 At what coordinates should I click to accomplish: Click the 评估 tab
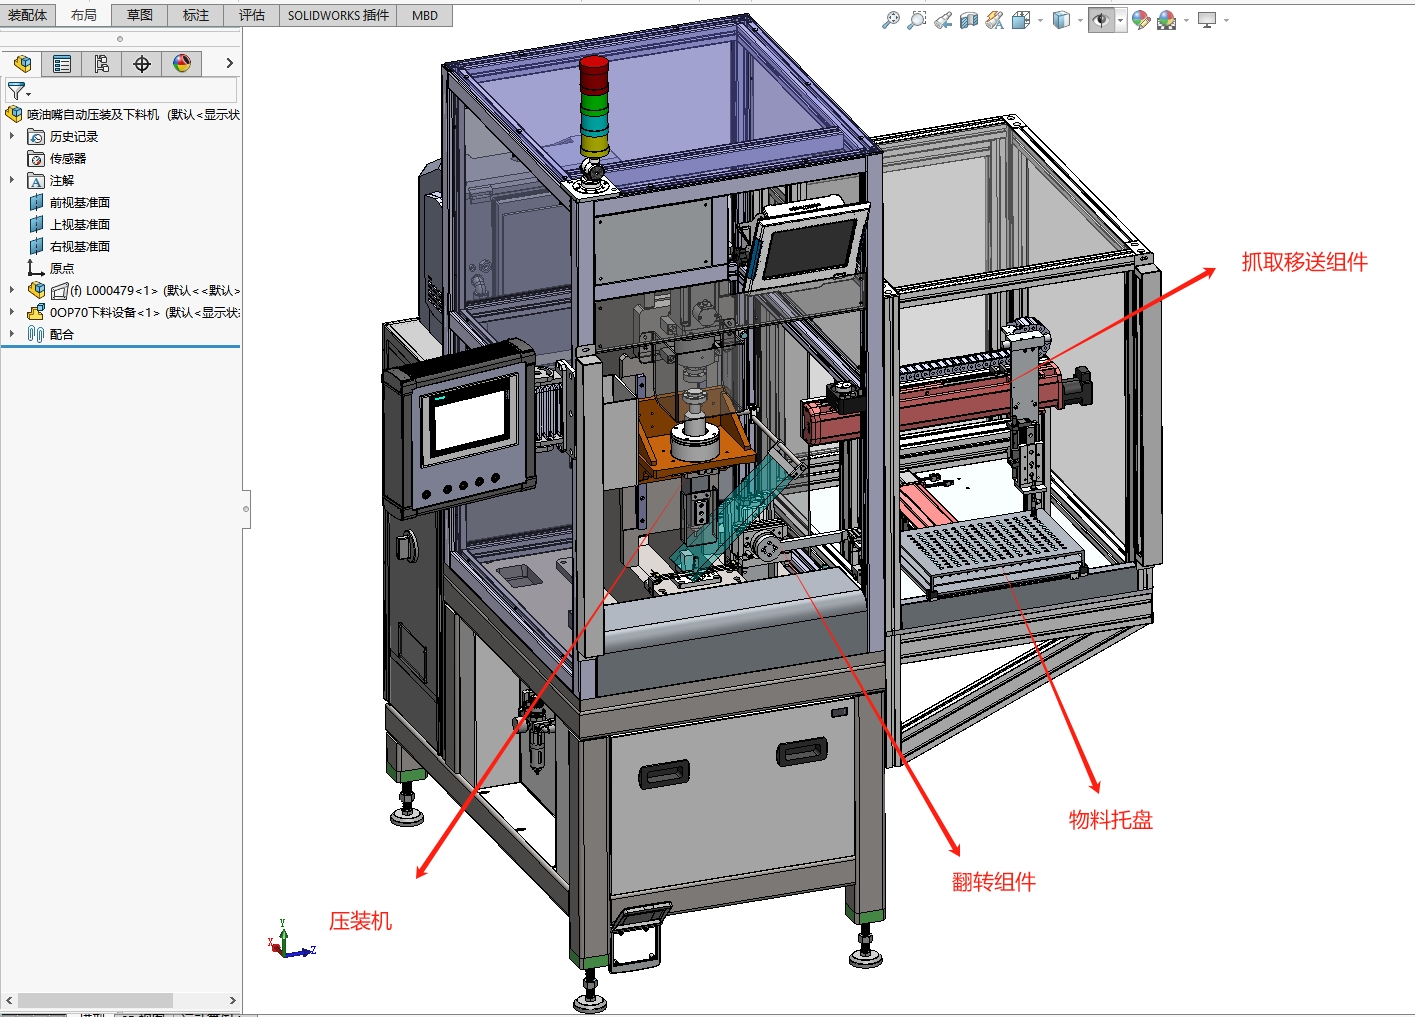252,15
